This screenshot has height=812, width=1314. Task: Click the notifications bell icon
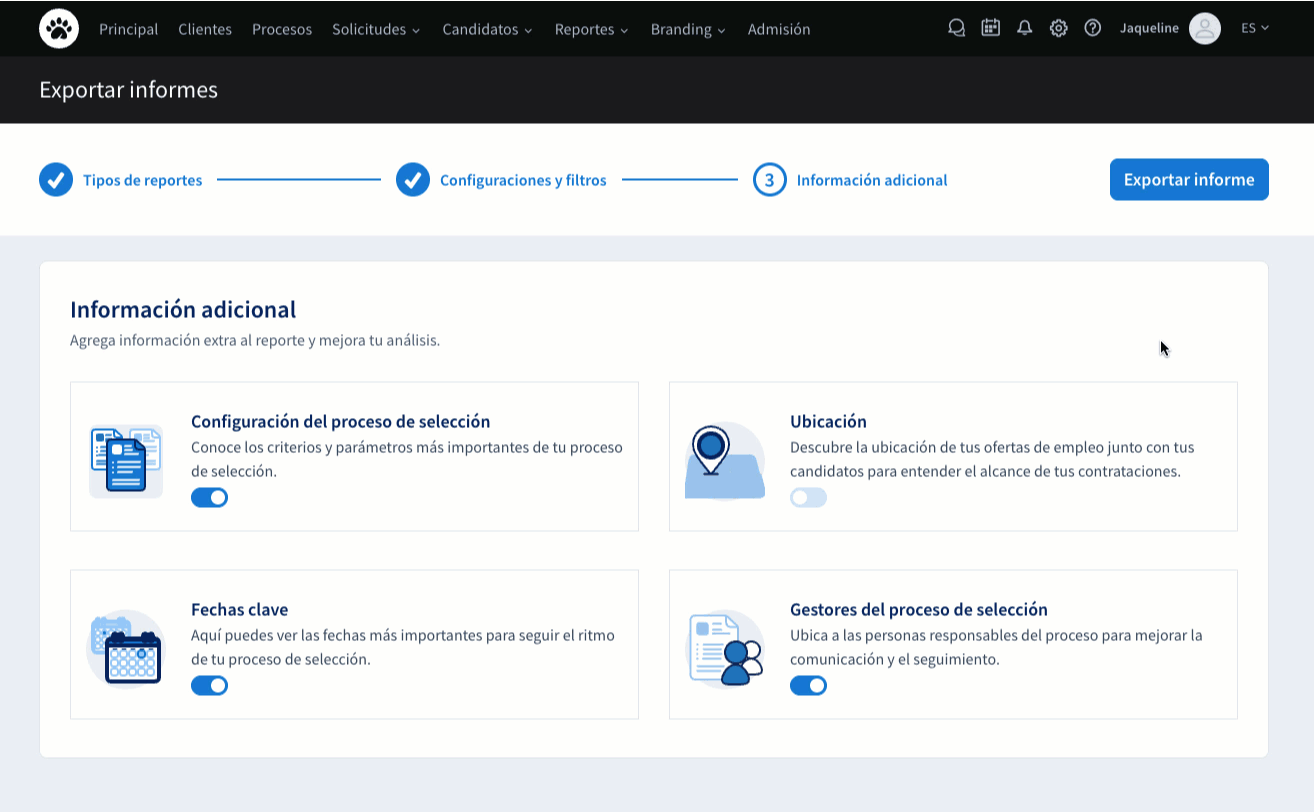[x=1024, y=28]
